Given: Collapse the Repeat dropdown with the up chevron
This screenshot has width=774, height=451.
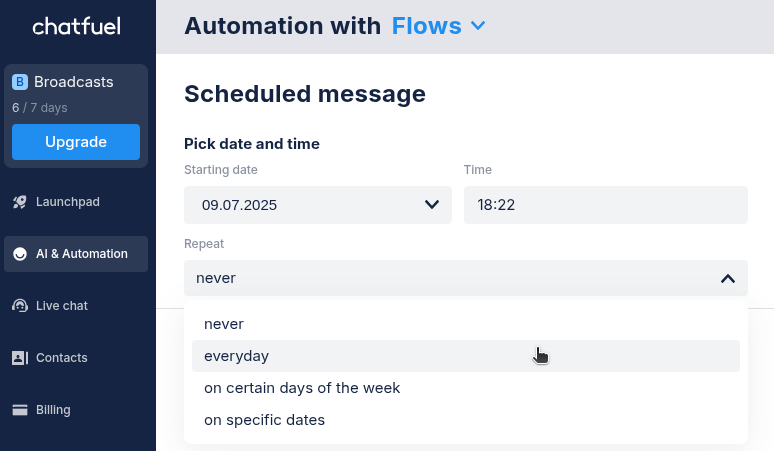Looking at the screenshot, I should click(x=728, y=279).
